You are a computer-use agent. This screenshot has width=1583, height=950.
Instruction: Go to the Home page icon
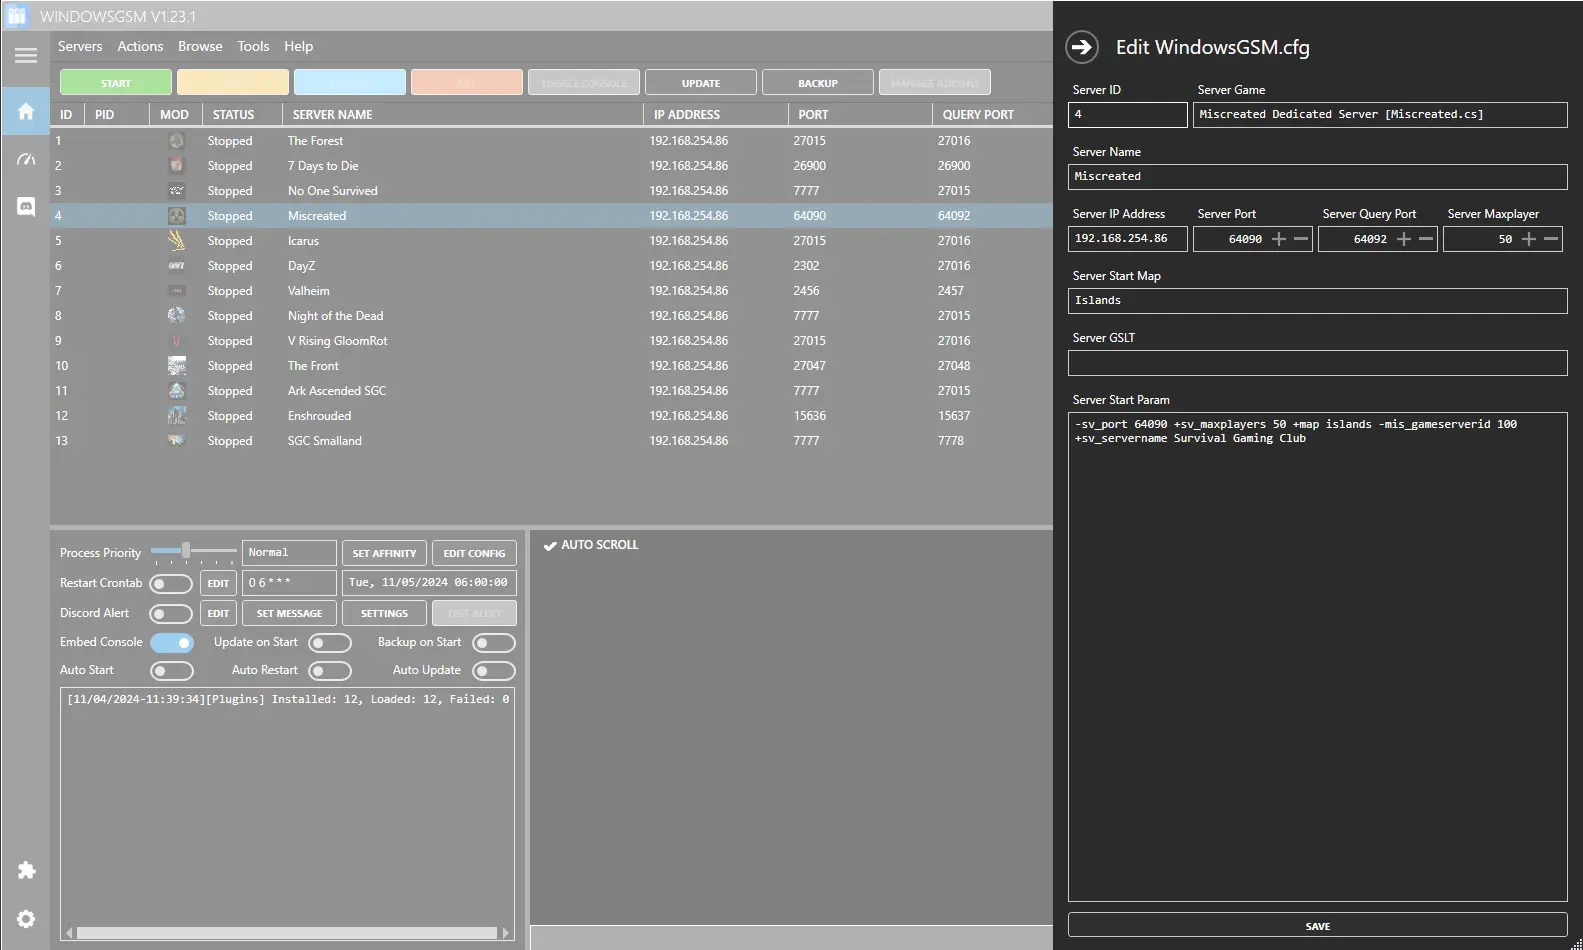click(26, 111)
